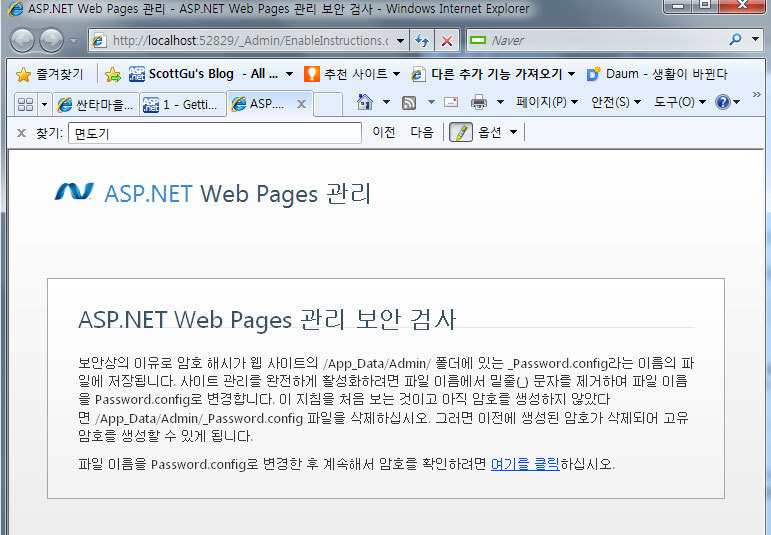Click the RSS feeds icon

(409, 102)
